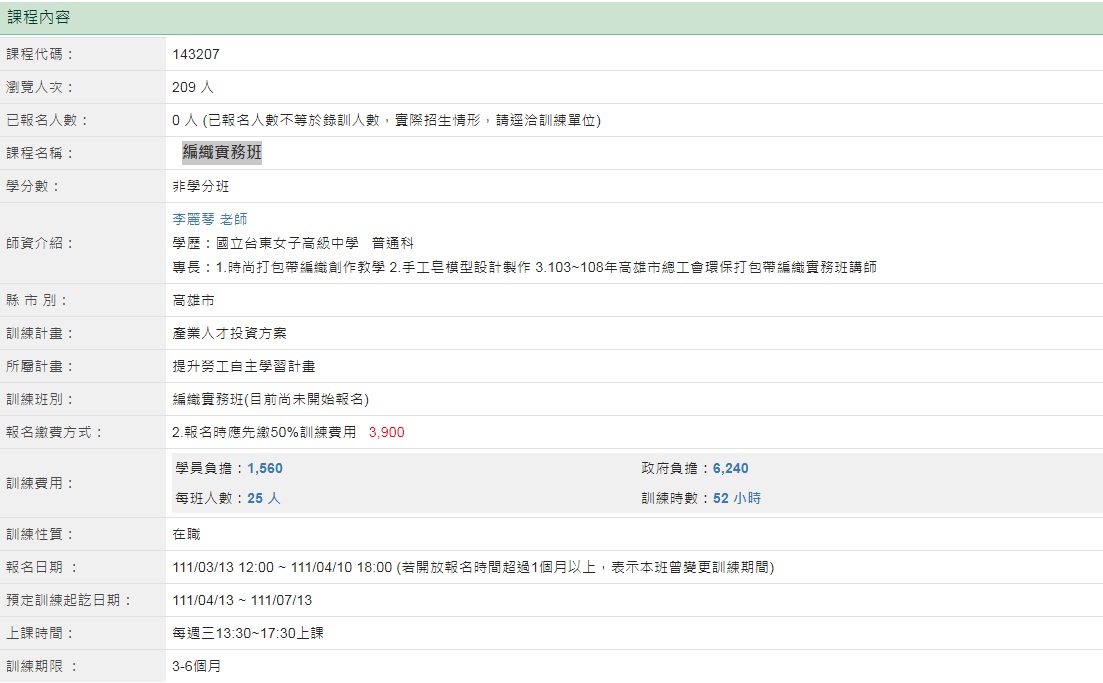Click the class time 每週三13:30~17:30上課
1103x683 pixels.
248,633
